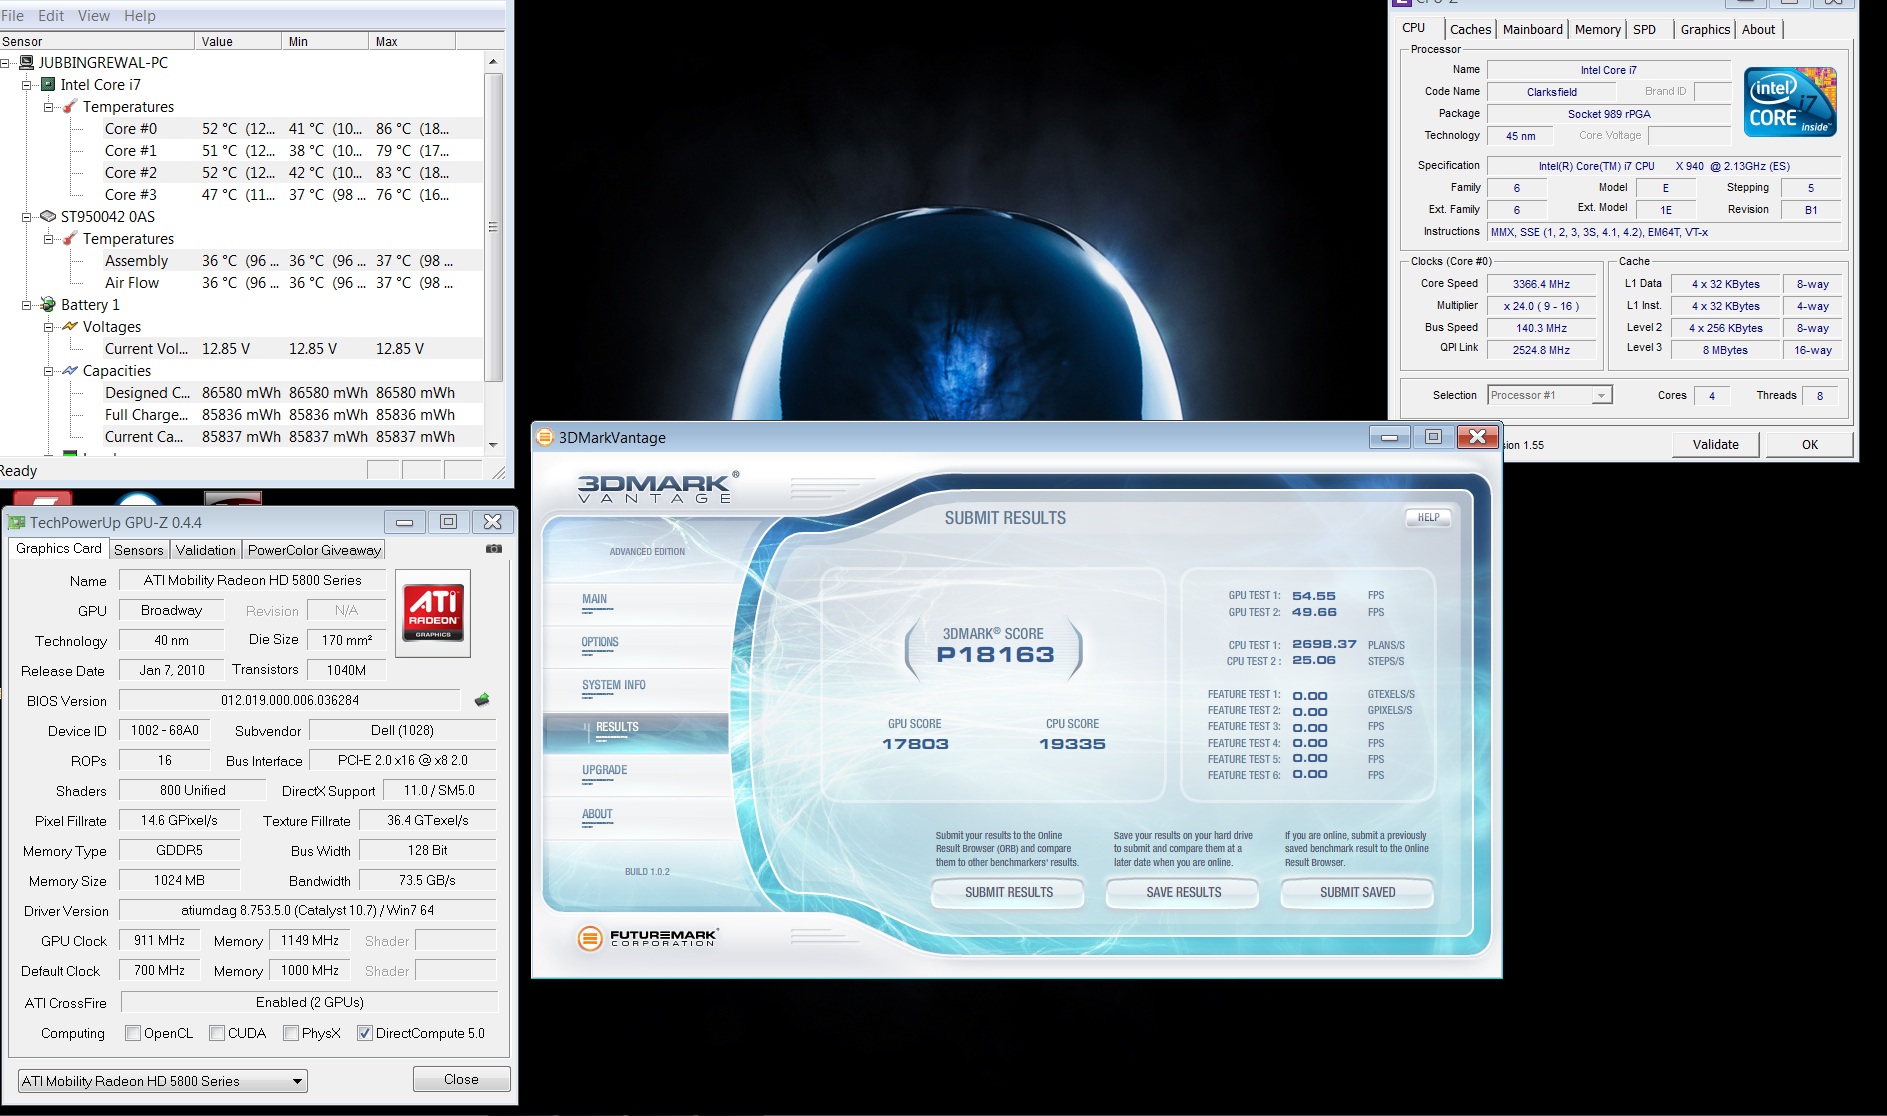Click the Capacities icon under Battery 1
Image resolution: width=1887 pixels, height=1116 pixels.
coord(70,370)
